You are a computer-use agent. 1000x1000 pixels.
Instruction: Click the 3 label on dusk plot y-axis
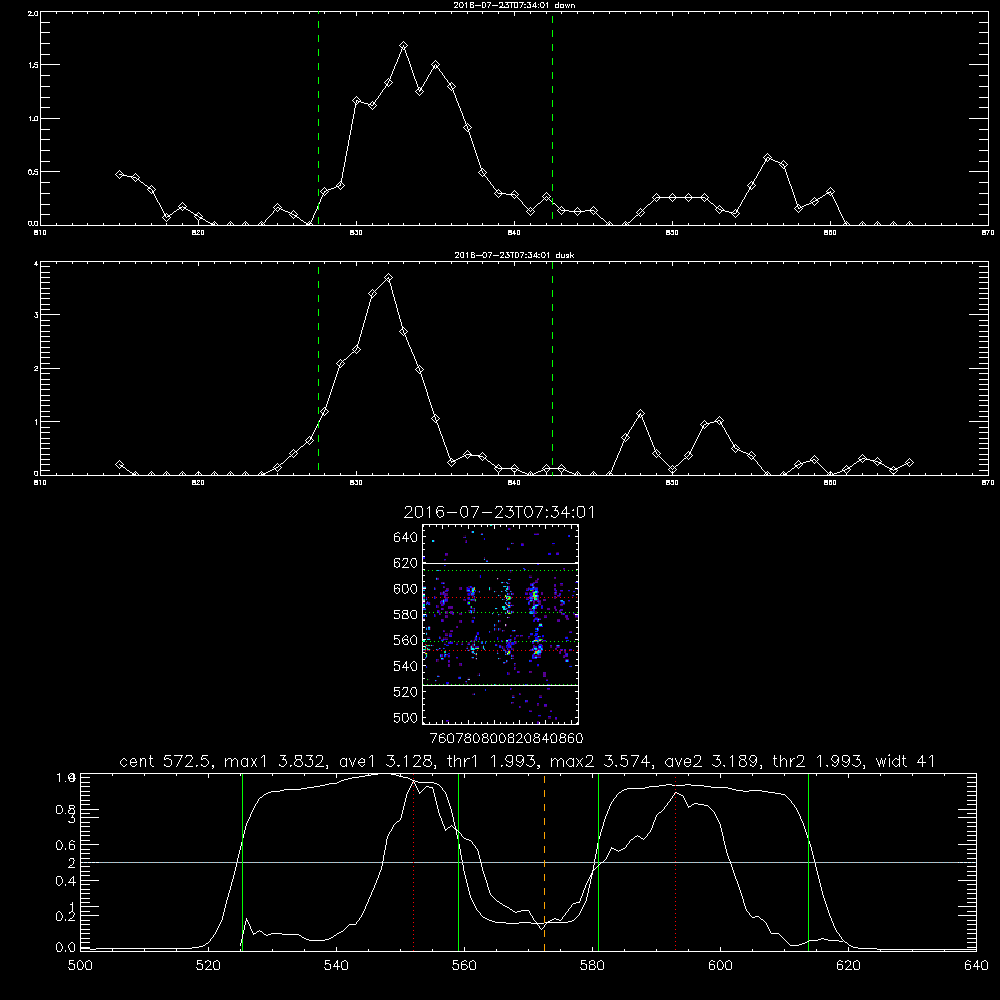pos(36,315)
